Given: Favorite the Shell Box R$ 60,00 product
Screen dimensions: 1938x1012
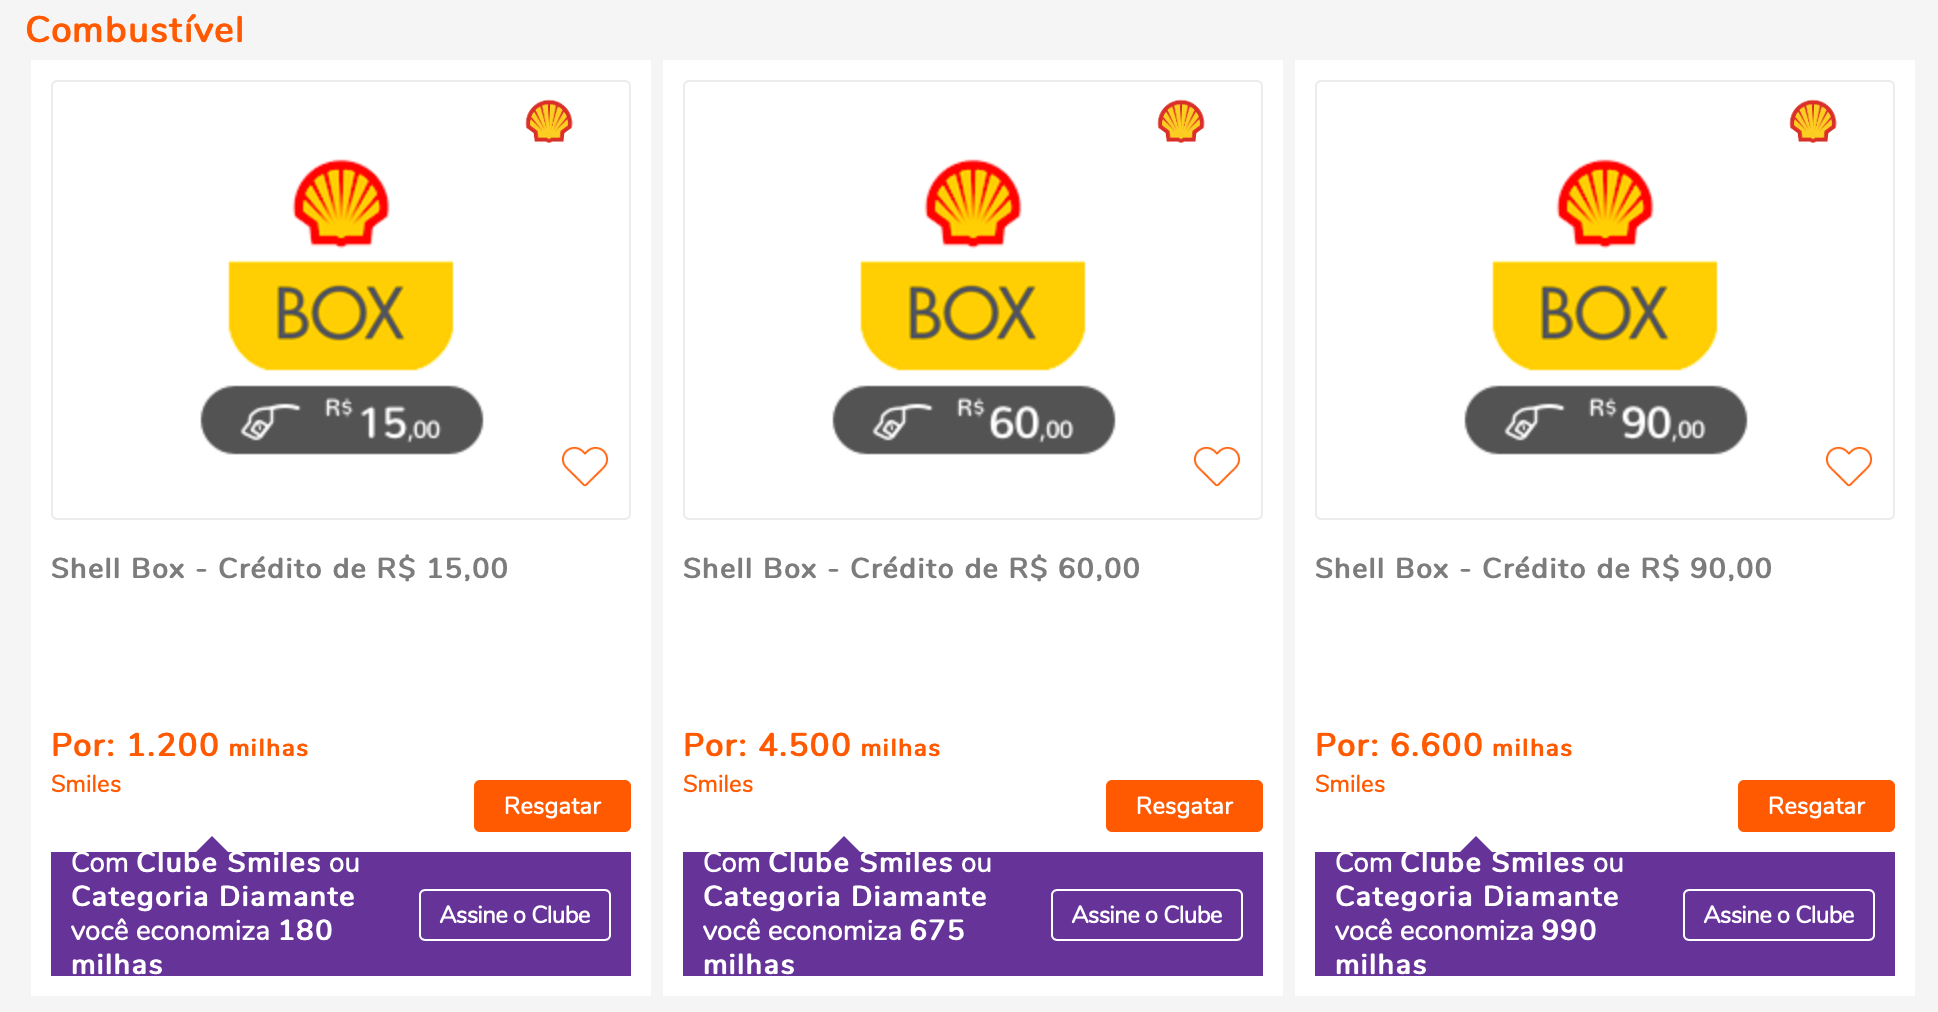Looking at the screenshot, I should pyautogui.click(x=1217, y=466).
